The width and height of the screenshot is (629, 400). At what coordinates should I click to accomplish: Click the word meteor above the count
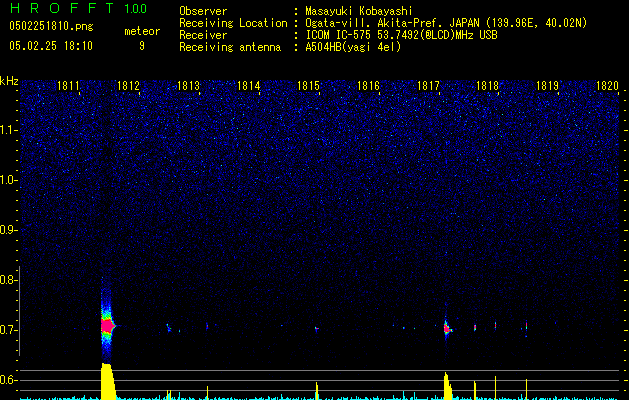pyautogui.click(x=142, y=31)
